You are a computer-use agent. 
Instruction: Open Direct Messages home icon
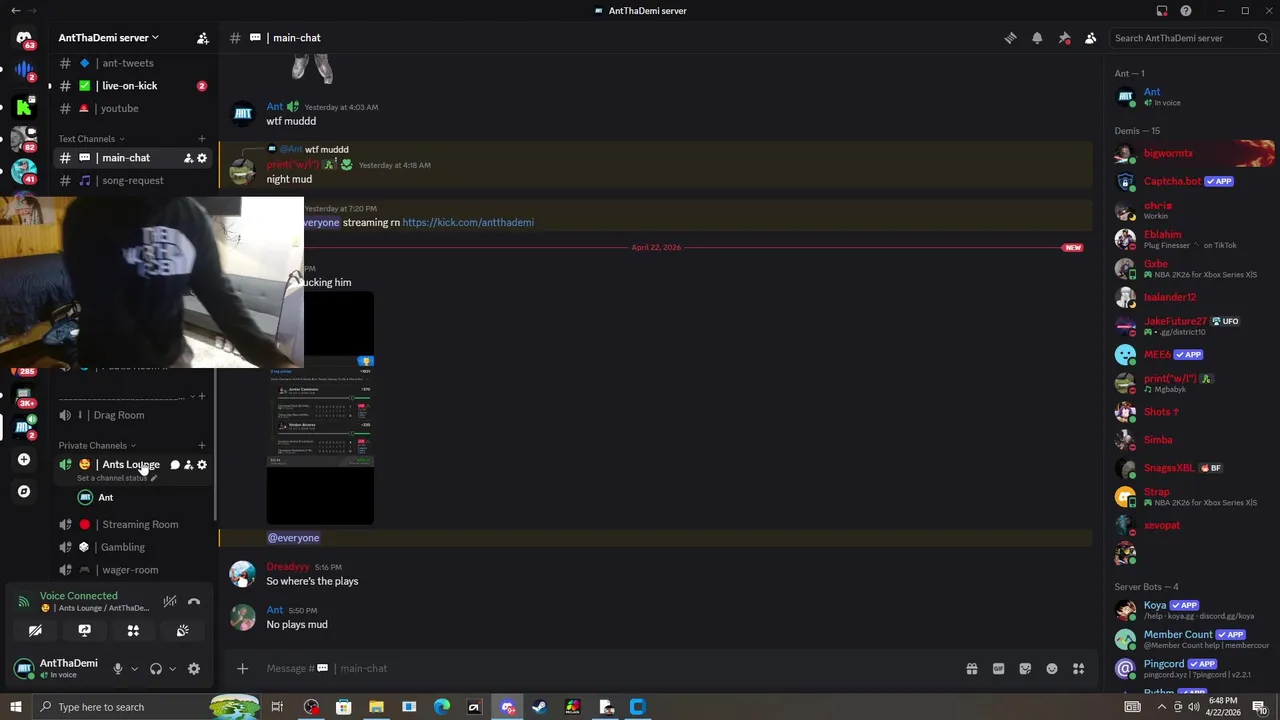(24, 38)
